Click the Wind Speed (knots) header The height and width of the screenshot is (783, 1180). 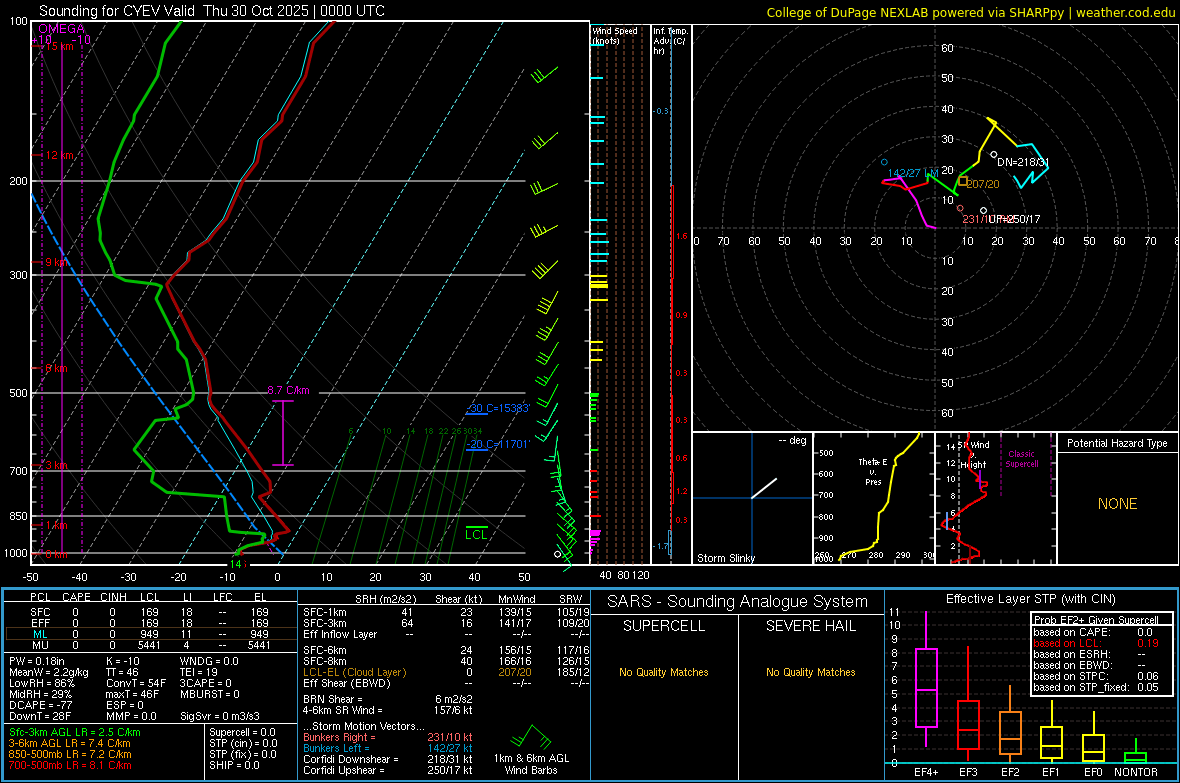point(615,35)
